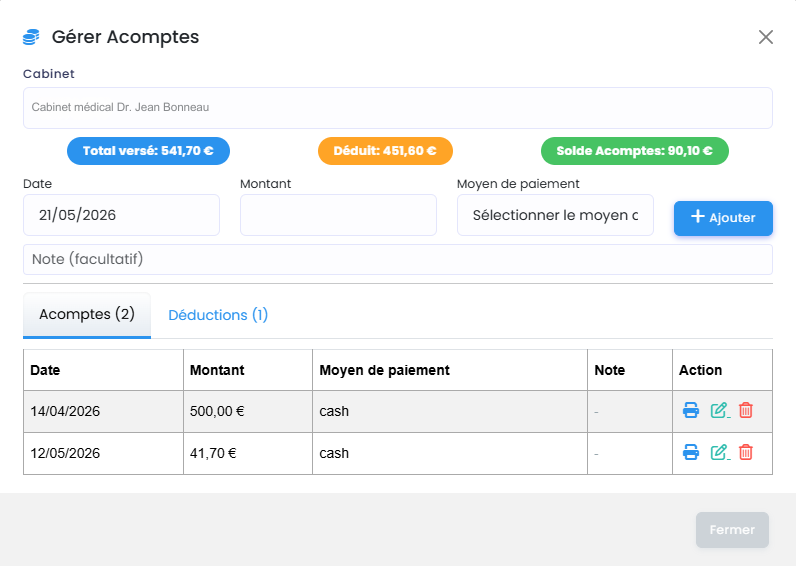Click the Déduit: 451,60 € badge
This screenshot has width=796, height=566.
point(385,151)
